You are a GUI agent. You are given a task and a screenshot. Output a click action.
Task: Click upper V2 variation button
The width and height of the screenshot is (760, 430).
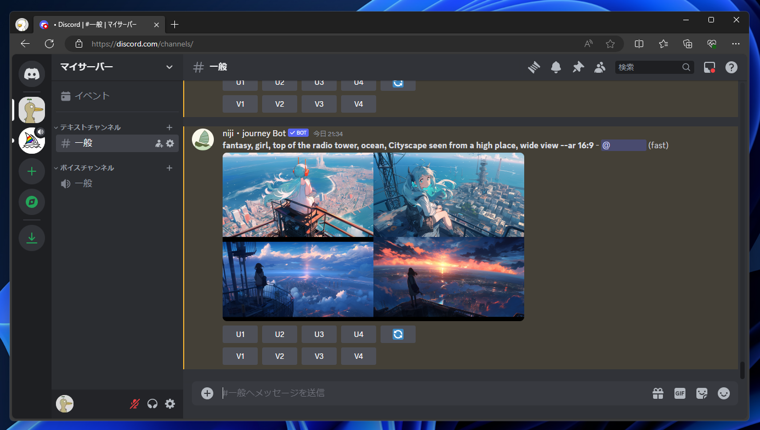coord(280,104)
